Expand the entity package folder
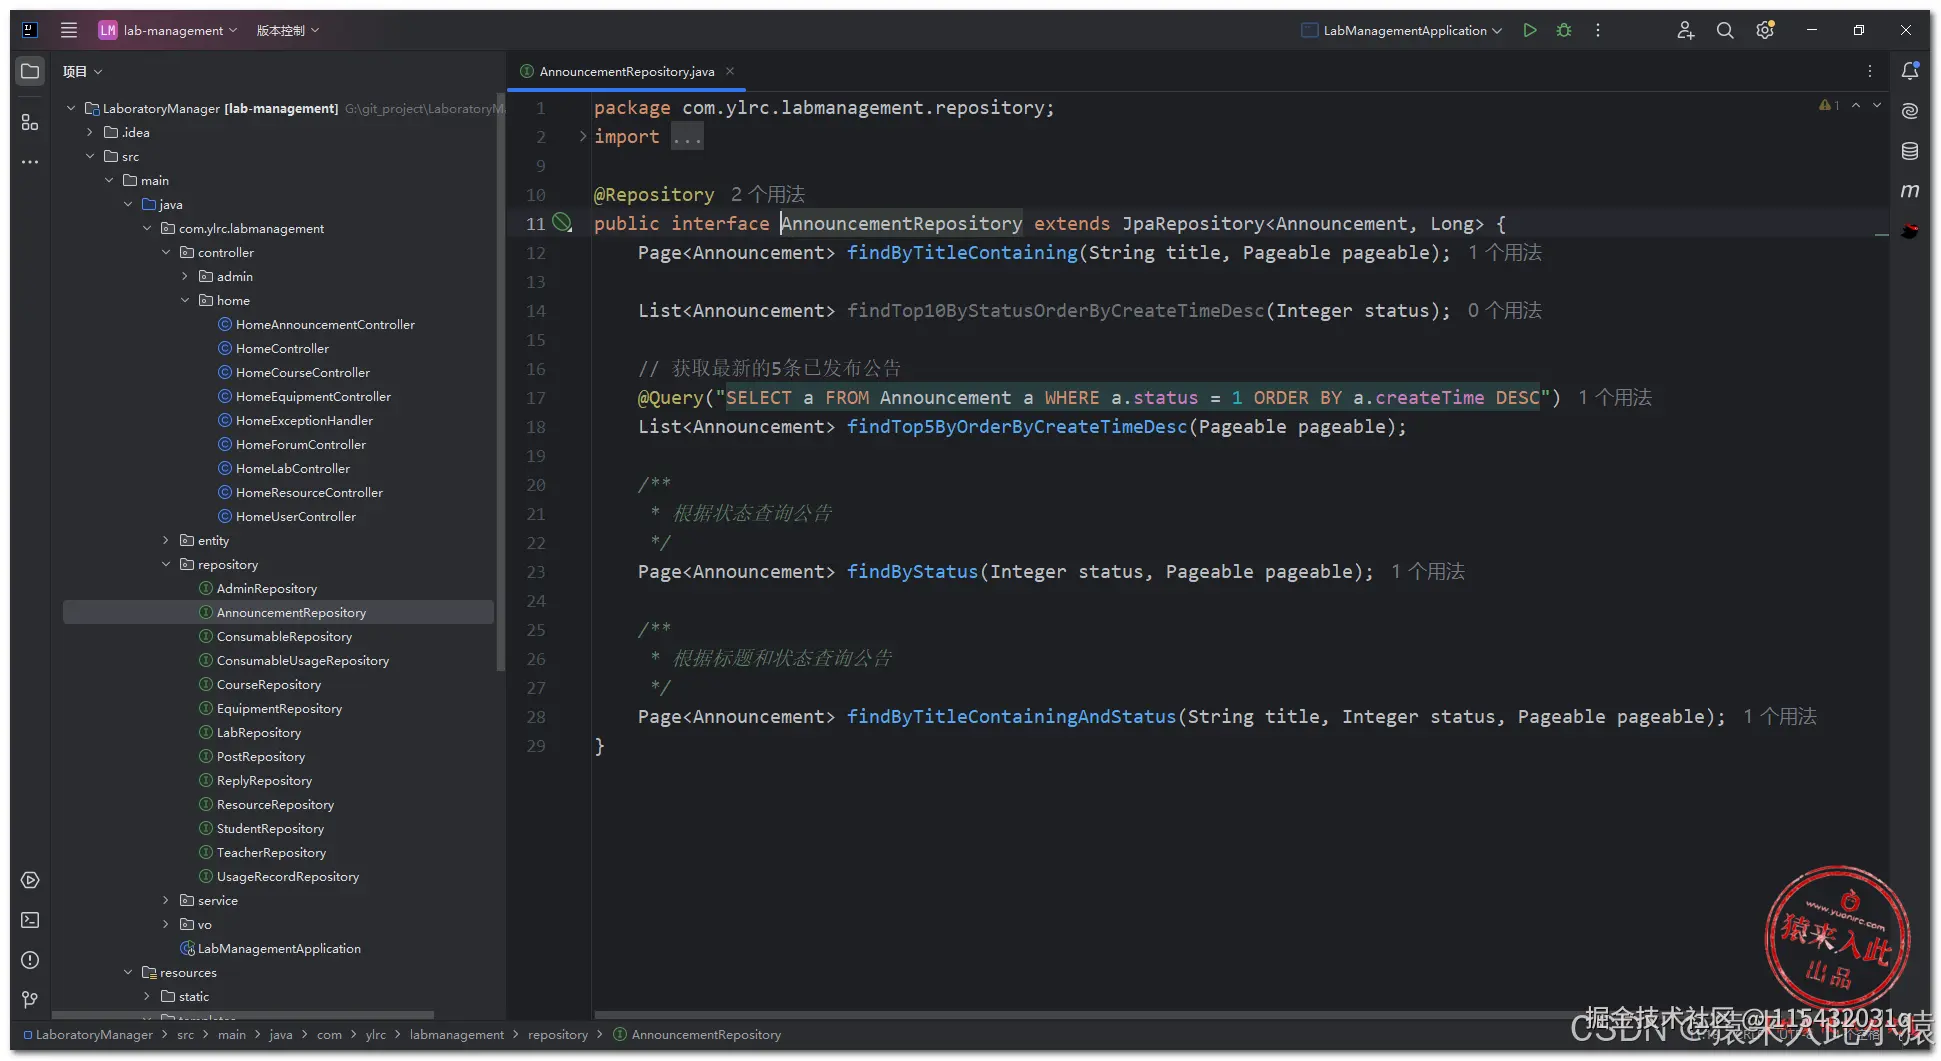 (x=166, y=540)
